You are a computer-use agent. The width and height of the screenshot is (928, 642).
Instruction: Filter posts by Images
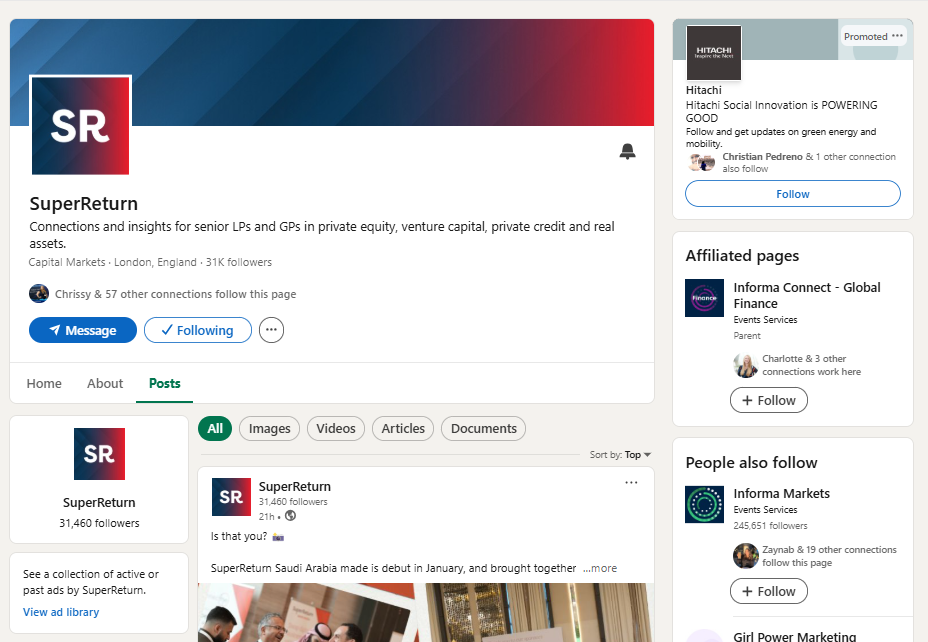pyautogui.click(x=269, y=428)
